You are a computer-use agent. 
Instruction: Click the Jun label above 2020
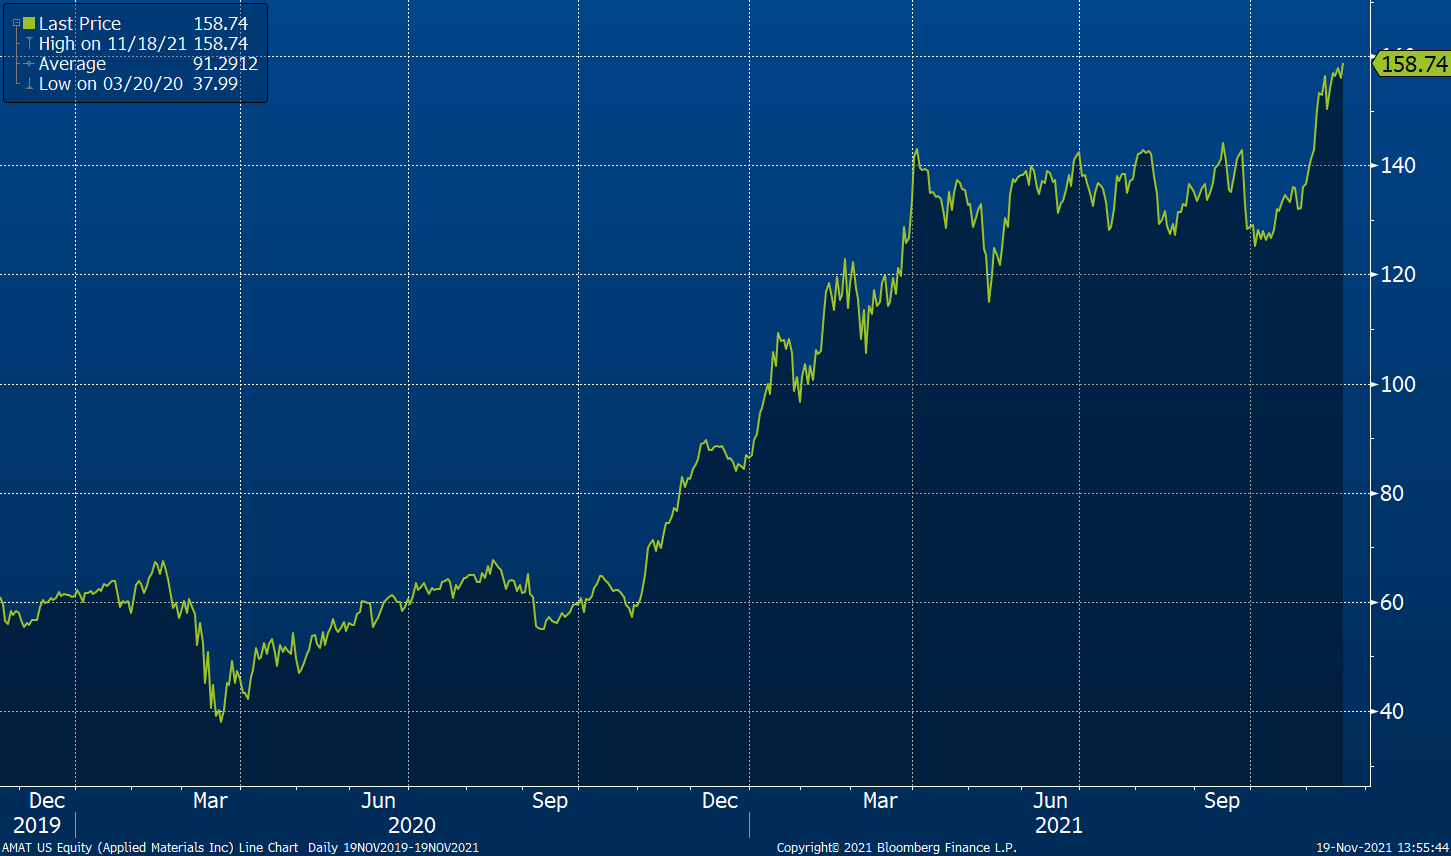click(379, 801)
